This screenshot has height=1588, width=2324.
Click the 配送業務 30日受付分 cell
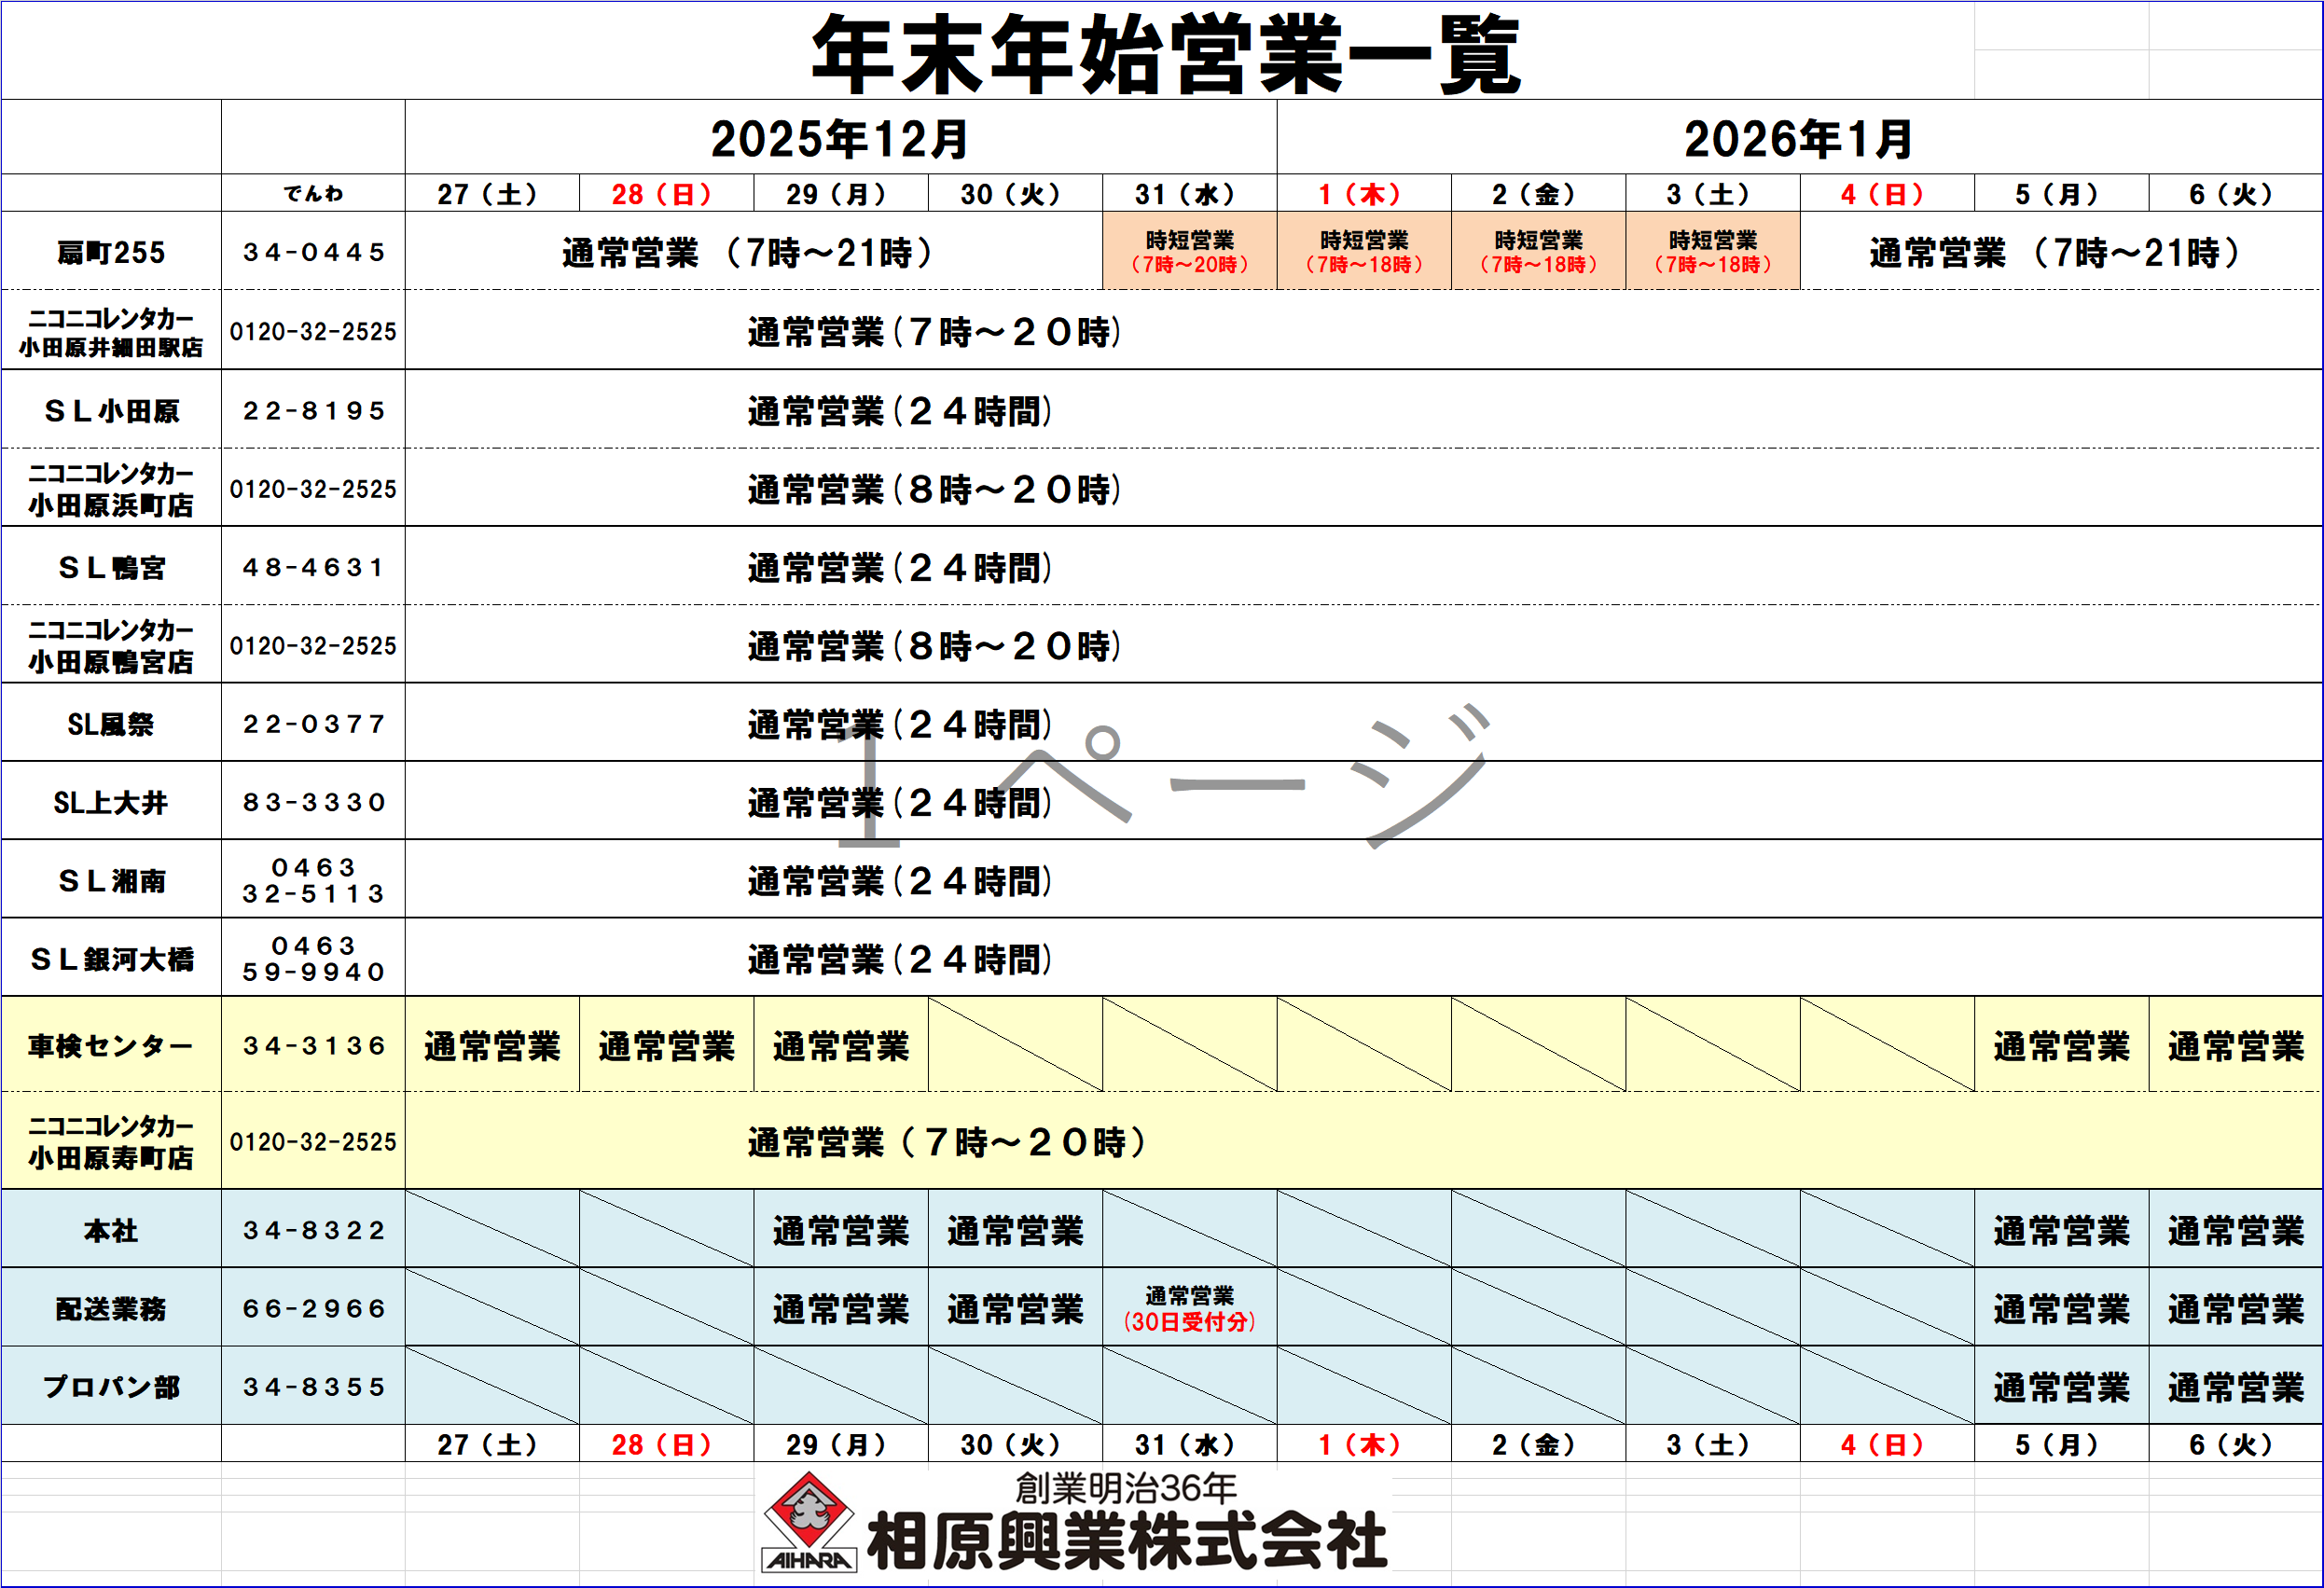1189,1309
